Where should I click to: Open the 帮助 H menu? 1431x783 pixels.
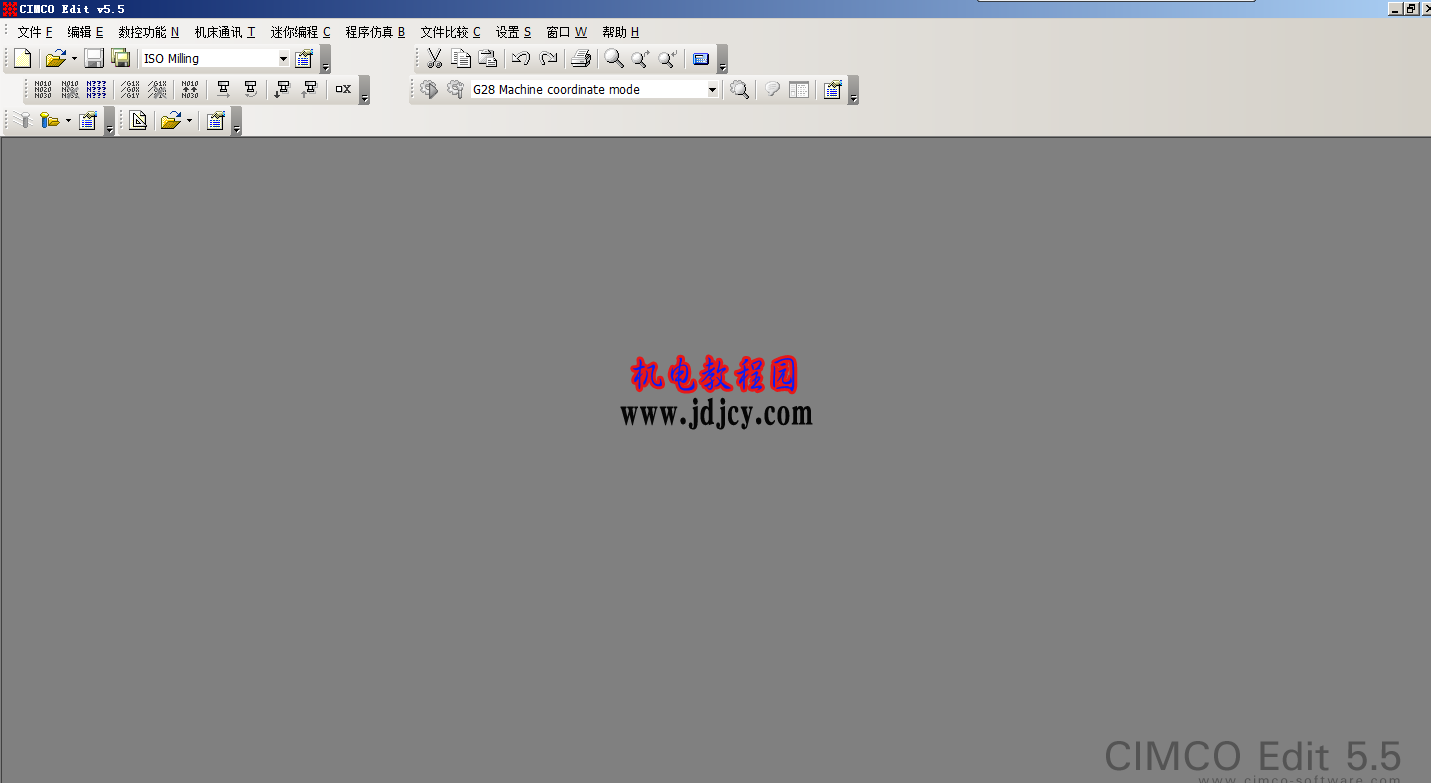(x=620, y=32)
